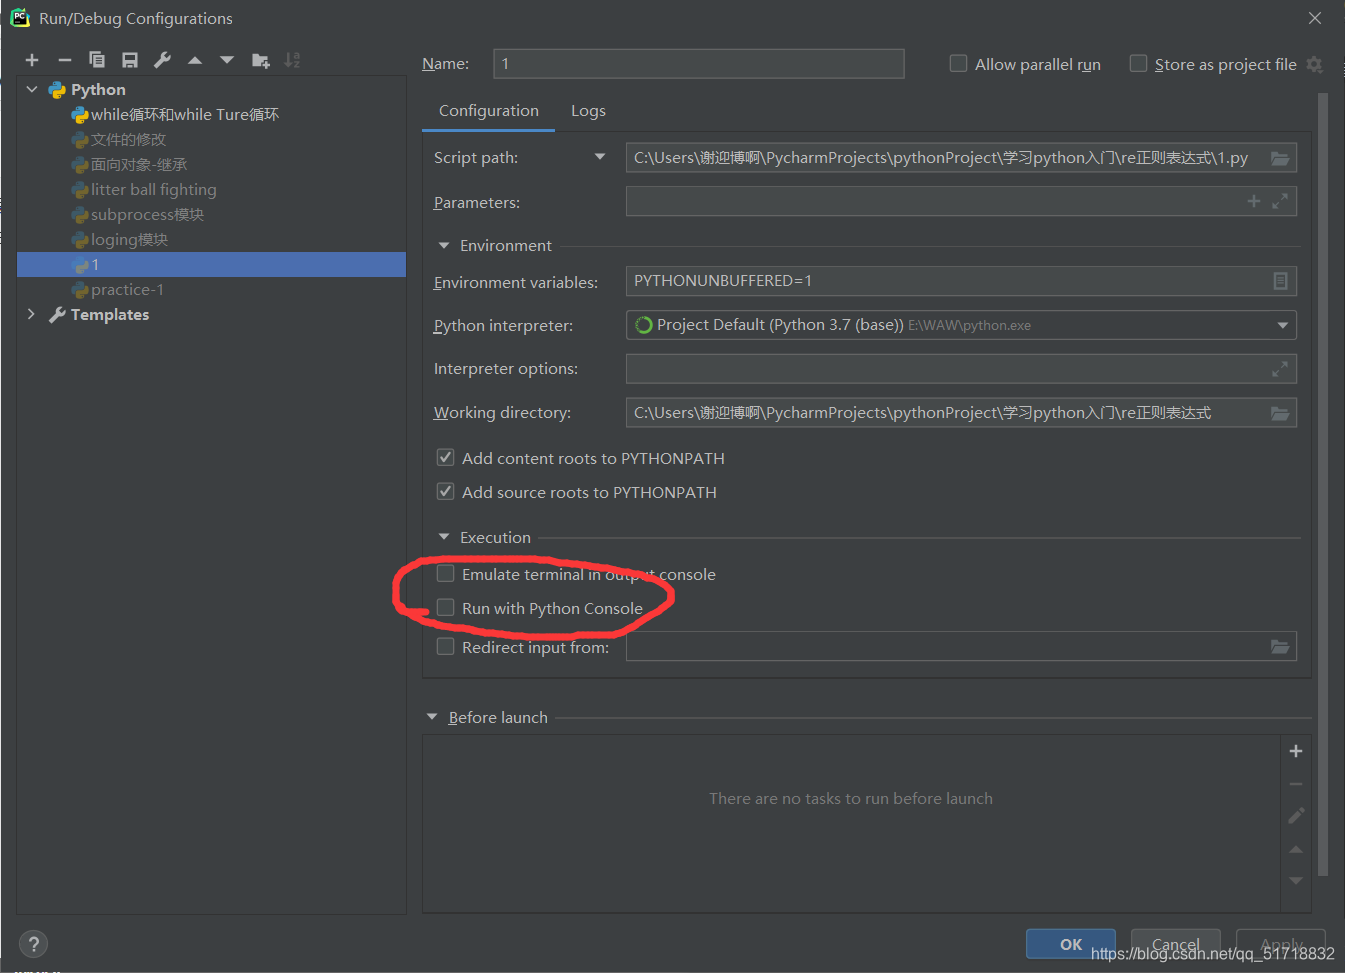This screenshot has height=973, width=1345.
Task: Uncheck Add content roots to PYTHONPATH
Action: point(446,458)
